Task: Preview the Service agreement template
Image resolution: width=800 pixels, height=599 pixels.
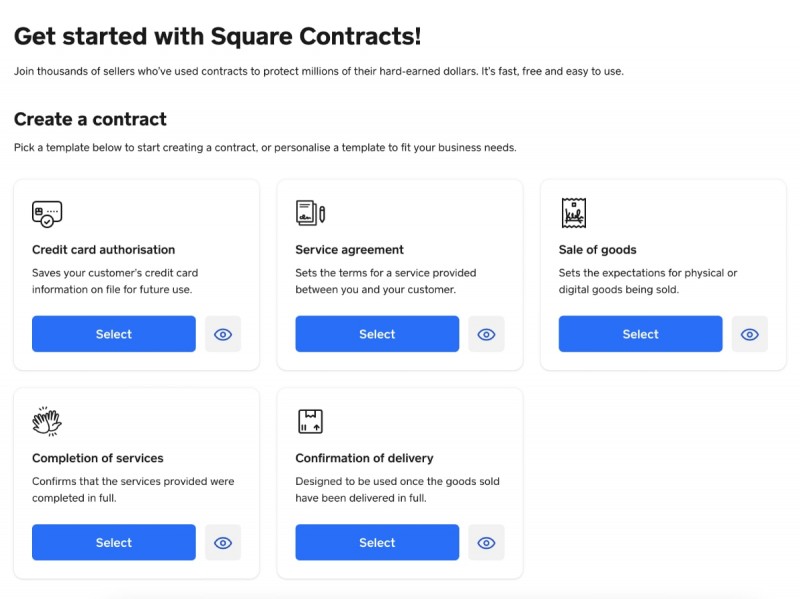Action: tap(487, 334)
